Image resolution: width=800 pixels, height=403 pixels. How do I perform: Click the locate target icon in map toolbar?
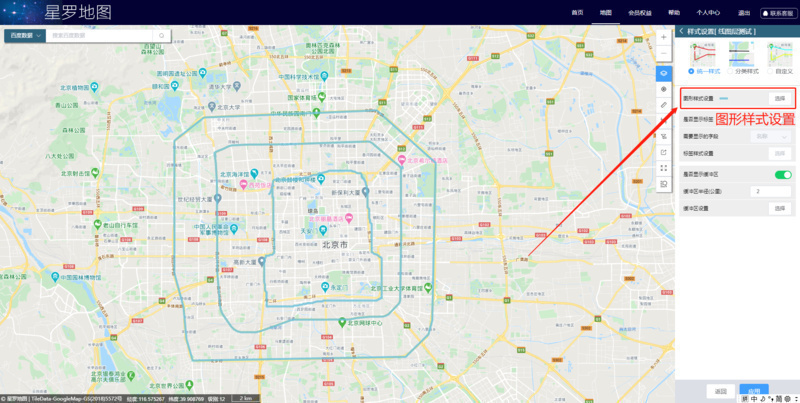(x=664, y=89)
